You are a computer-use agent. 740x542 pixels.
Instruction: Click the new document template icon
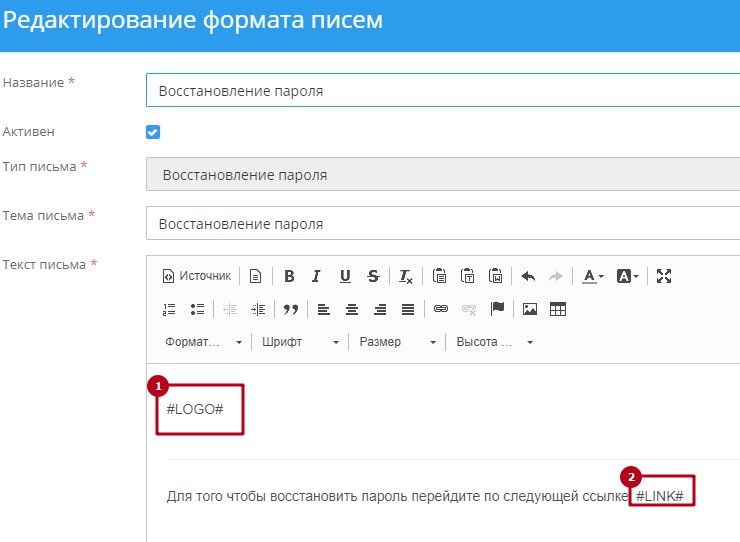(255, 276)
